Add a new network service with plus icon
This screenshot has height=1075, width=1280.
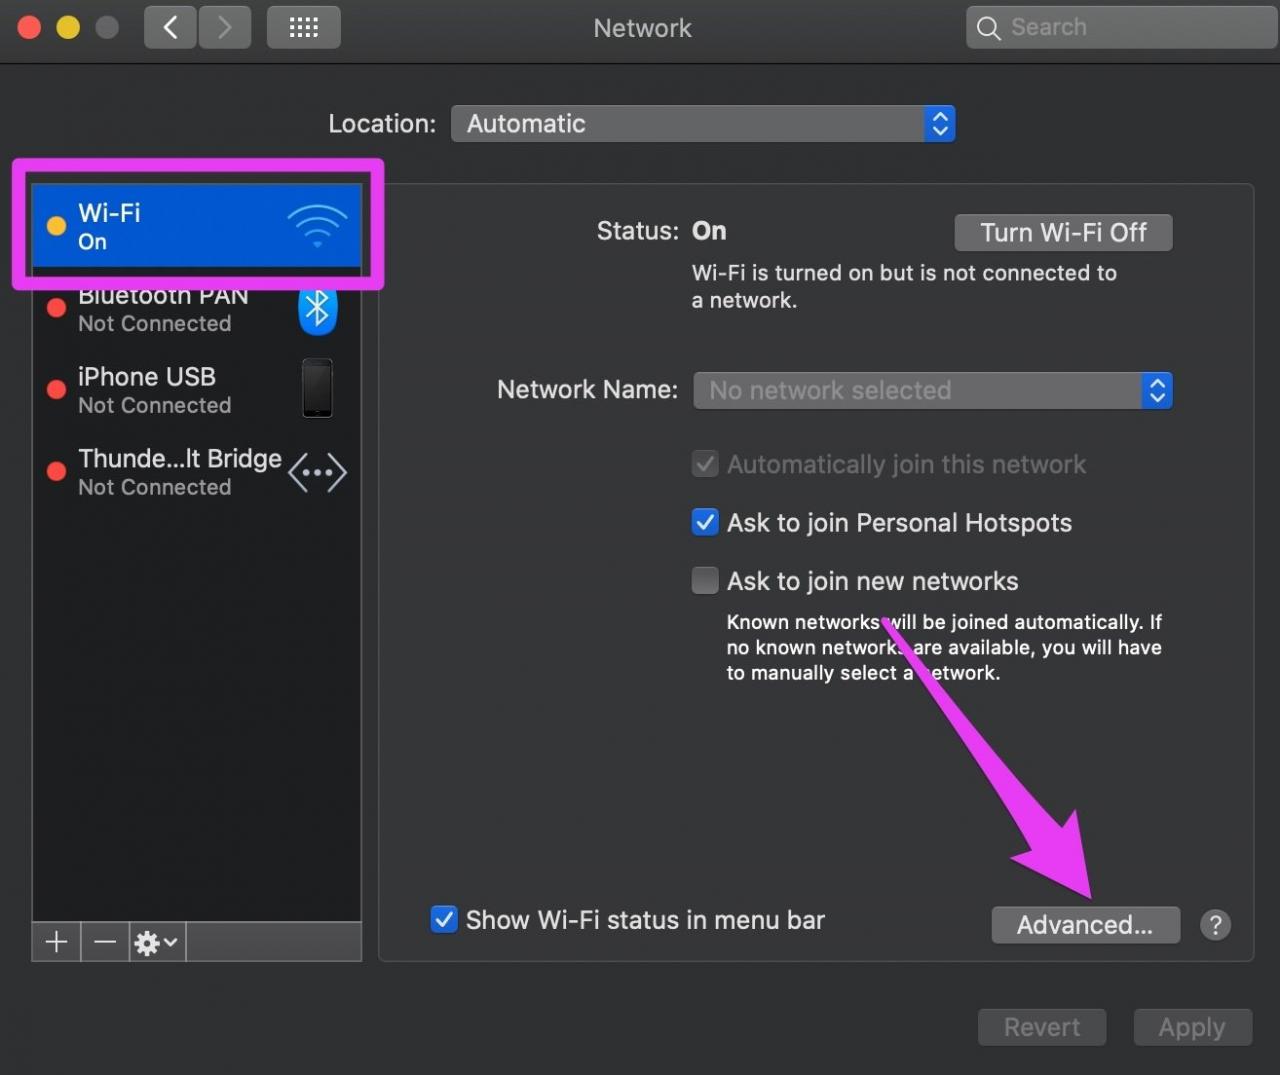(56, 941)
